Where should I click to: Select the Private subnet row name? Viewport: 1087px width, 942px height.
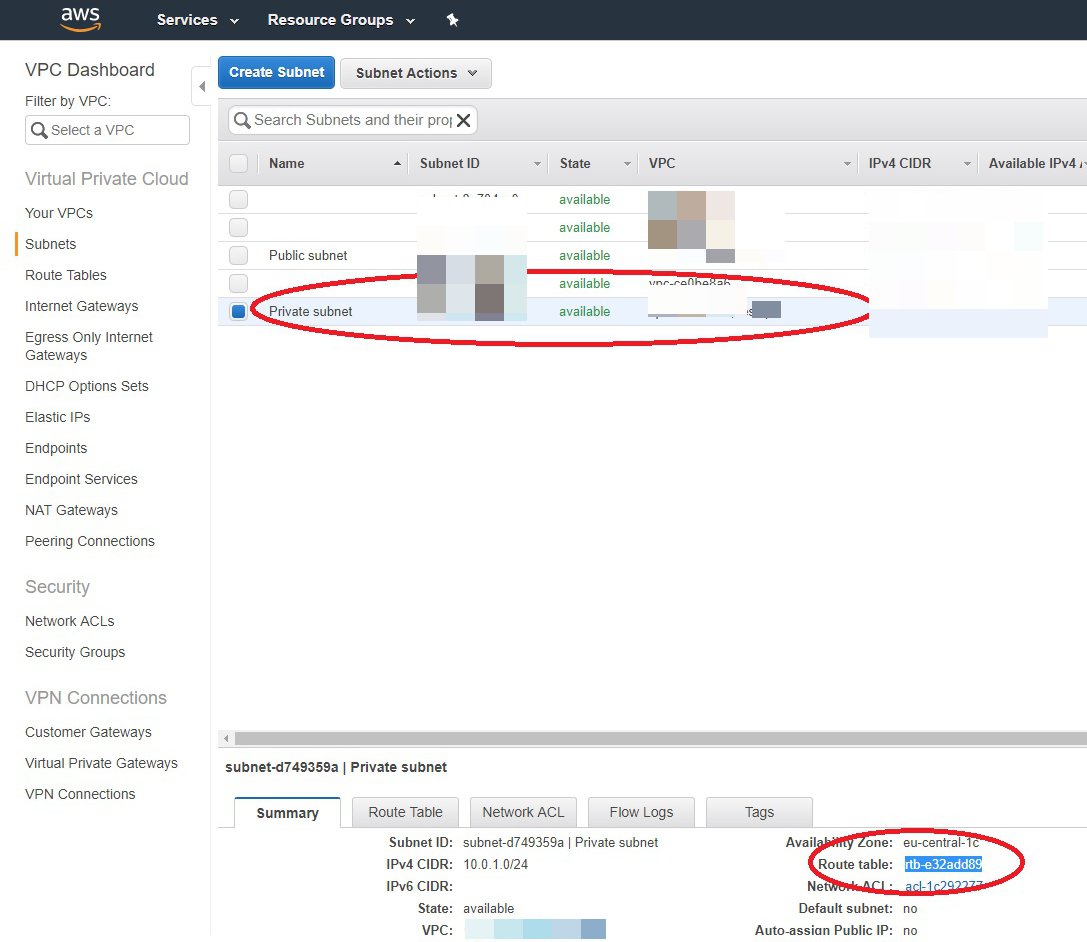pyautogui.click(x=311, y=311)
